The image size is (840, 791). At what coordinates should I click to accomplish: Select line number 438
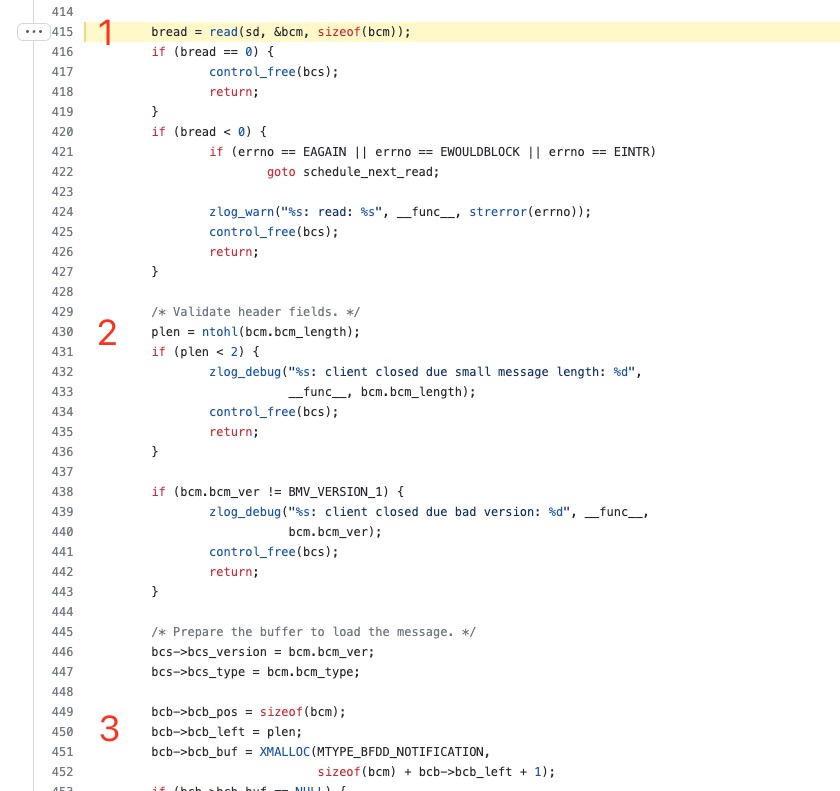click(x=62, y=492)
